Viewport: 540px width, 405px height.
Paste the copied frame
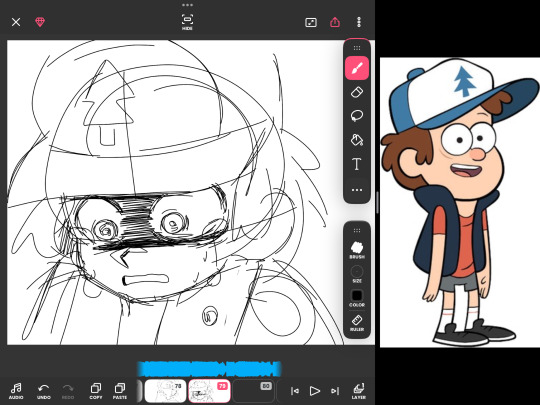click(120, 391)
